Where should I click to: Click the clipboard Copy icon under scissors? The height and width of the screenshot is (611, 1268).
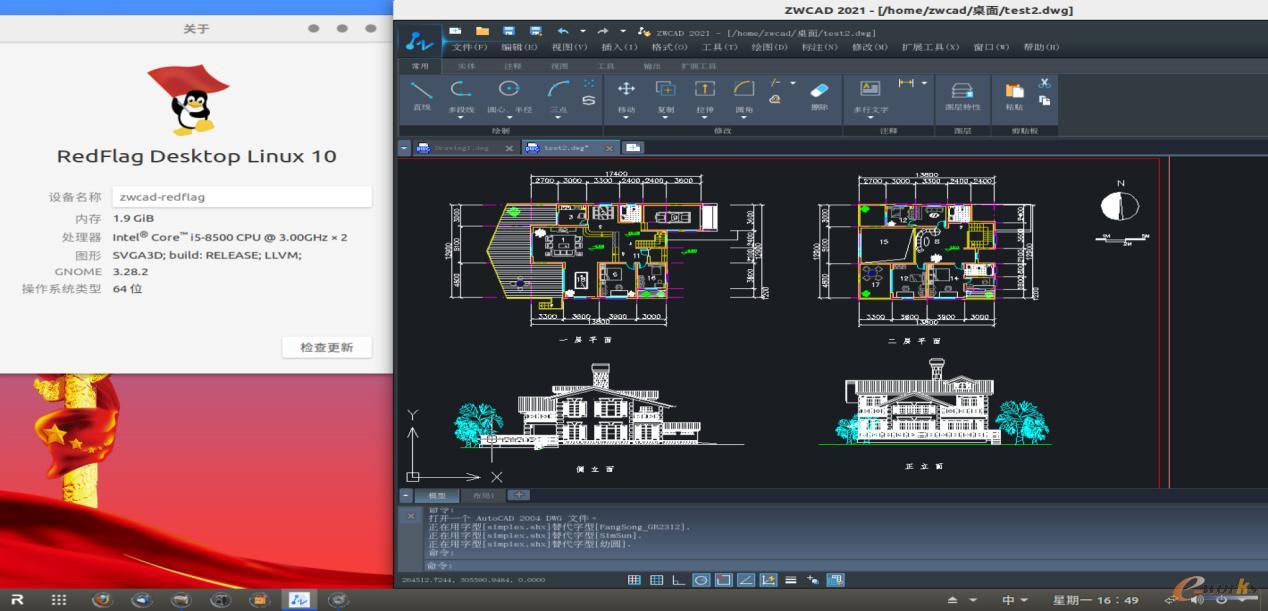[1044, 100]
